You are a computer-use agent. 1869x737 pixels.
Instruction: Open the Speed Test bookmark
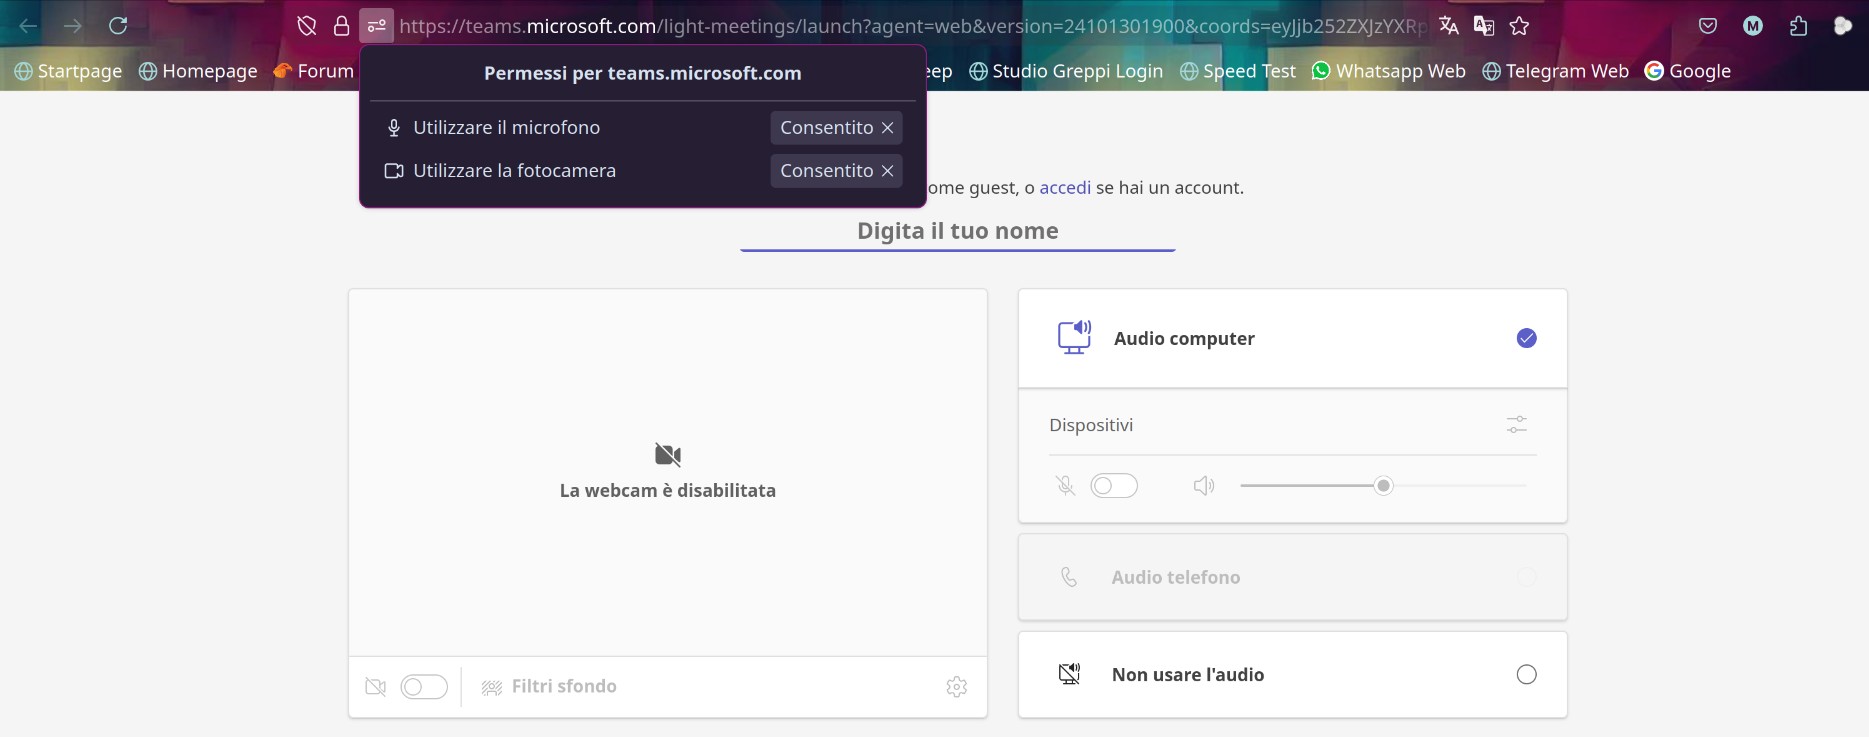coord(1238,71)
